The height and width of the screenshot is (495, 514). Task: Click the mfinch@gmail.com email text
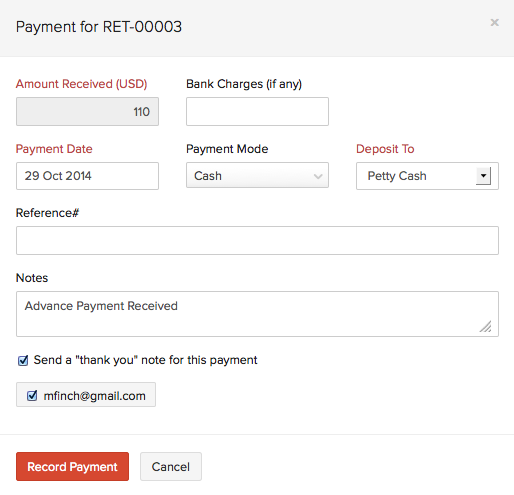pos(95,396)
